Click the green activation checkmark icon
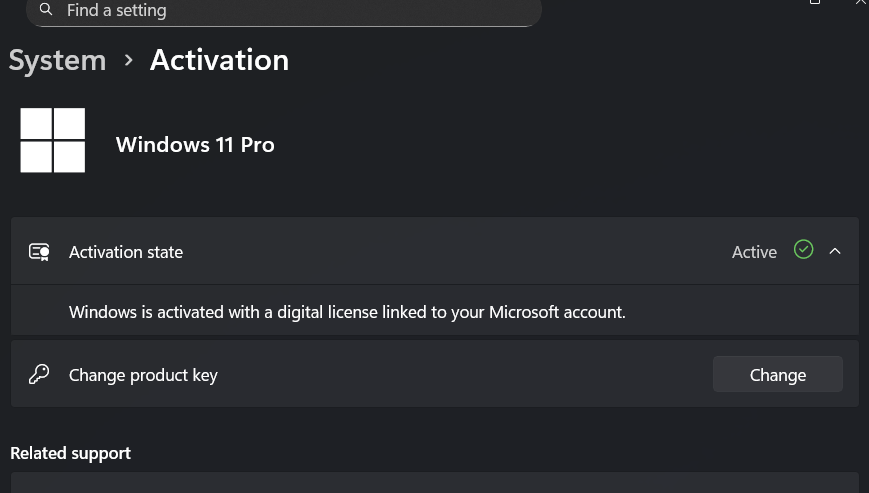This screenshot has height=493, width=869. click(803, 250)
